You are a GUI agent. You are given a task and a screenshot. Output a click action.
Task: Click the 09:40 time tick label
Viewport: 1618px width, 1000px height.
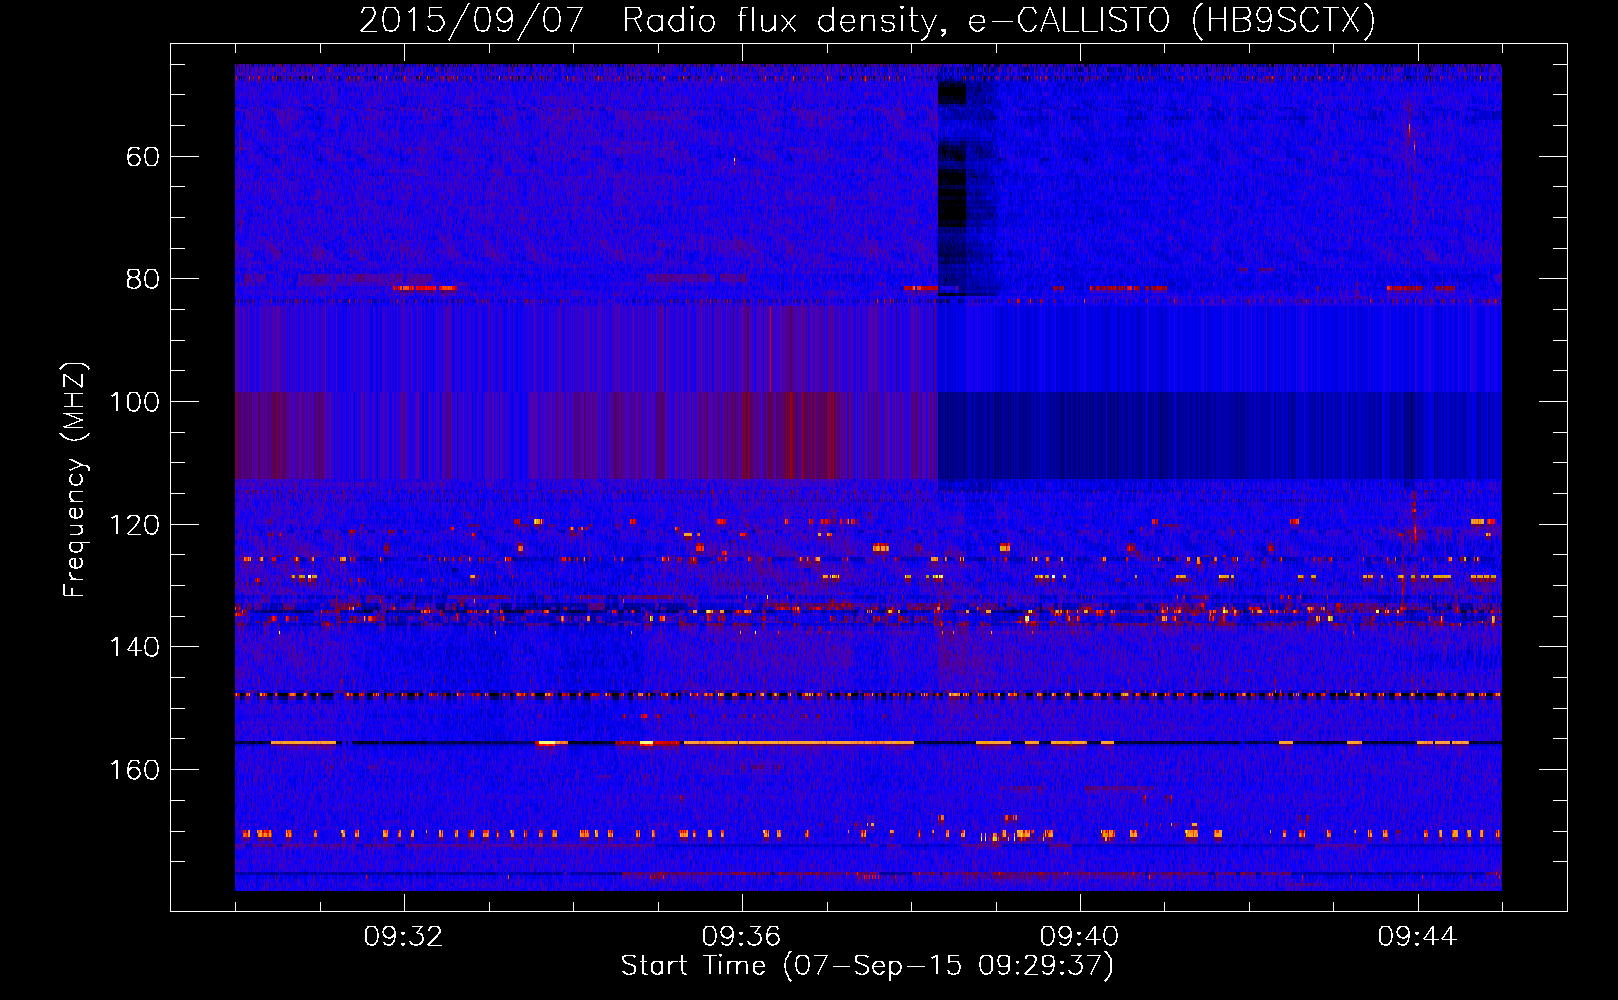(x=1080, y=937)
